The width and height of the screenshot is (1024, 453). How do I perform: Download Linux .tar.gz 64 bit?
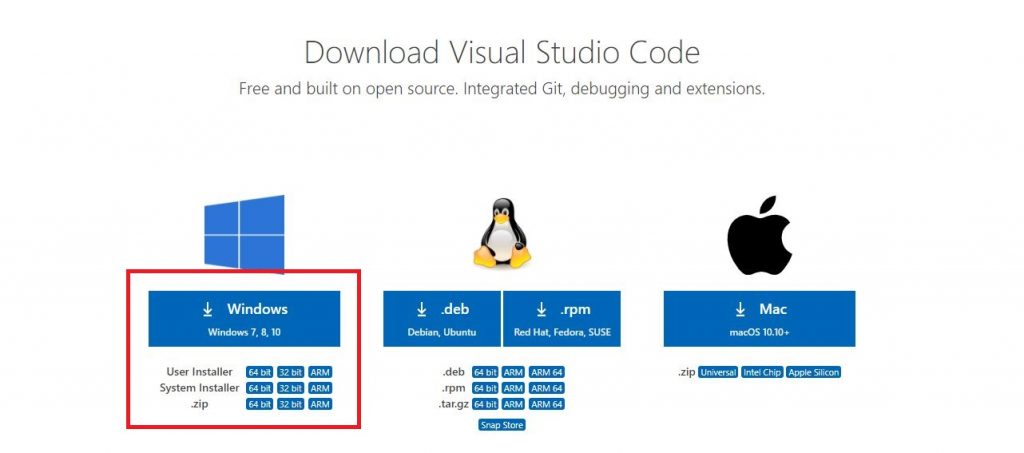pyautogui.click(x=485, y=404)
